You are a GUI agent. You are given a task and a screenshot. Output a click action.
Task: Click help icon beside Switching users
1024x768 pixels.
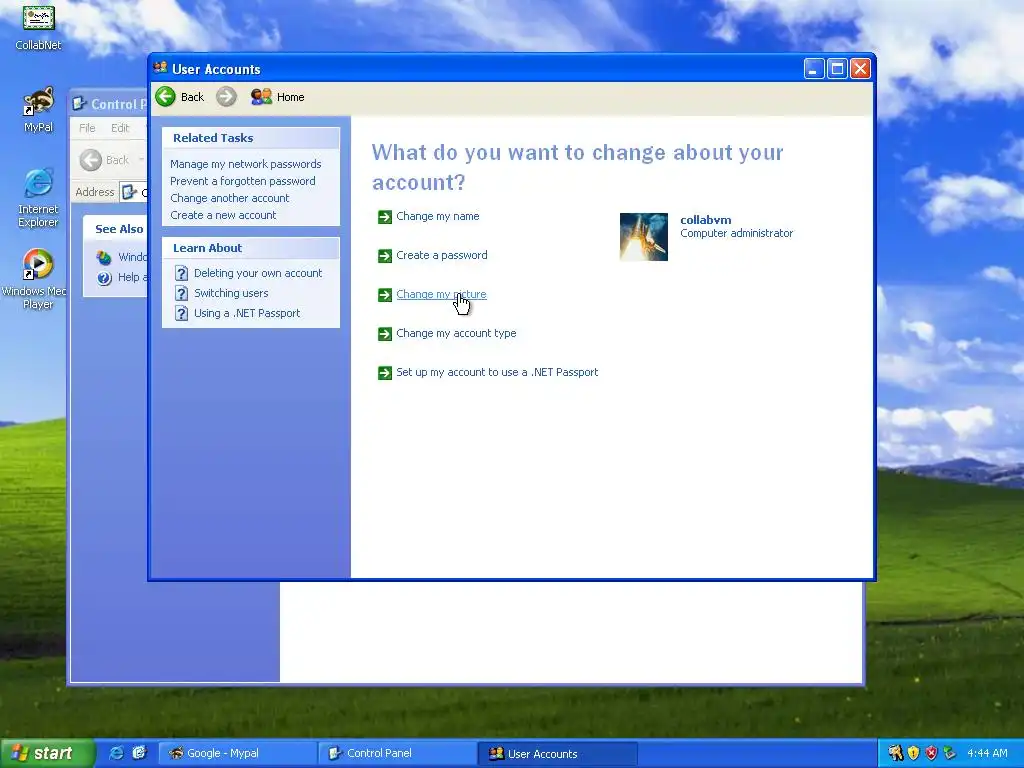tap(182, 293)
